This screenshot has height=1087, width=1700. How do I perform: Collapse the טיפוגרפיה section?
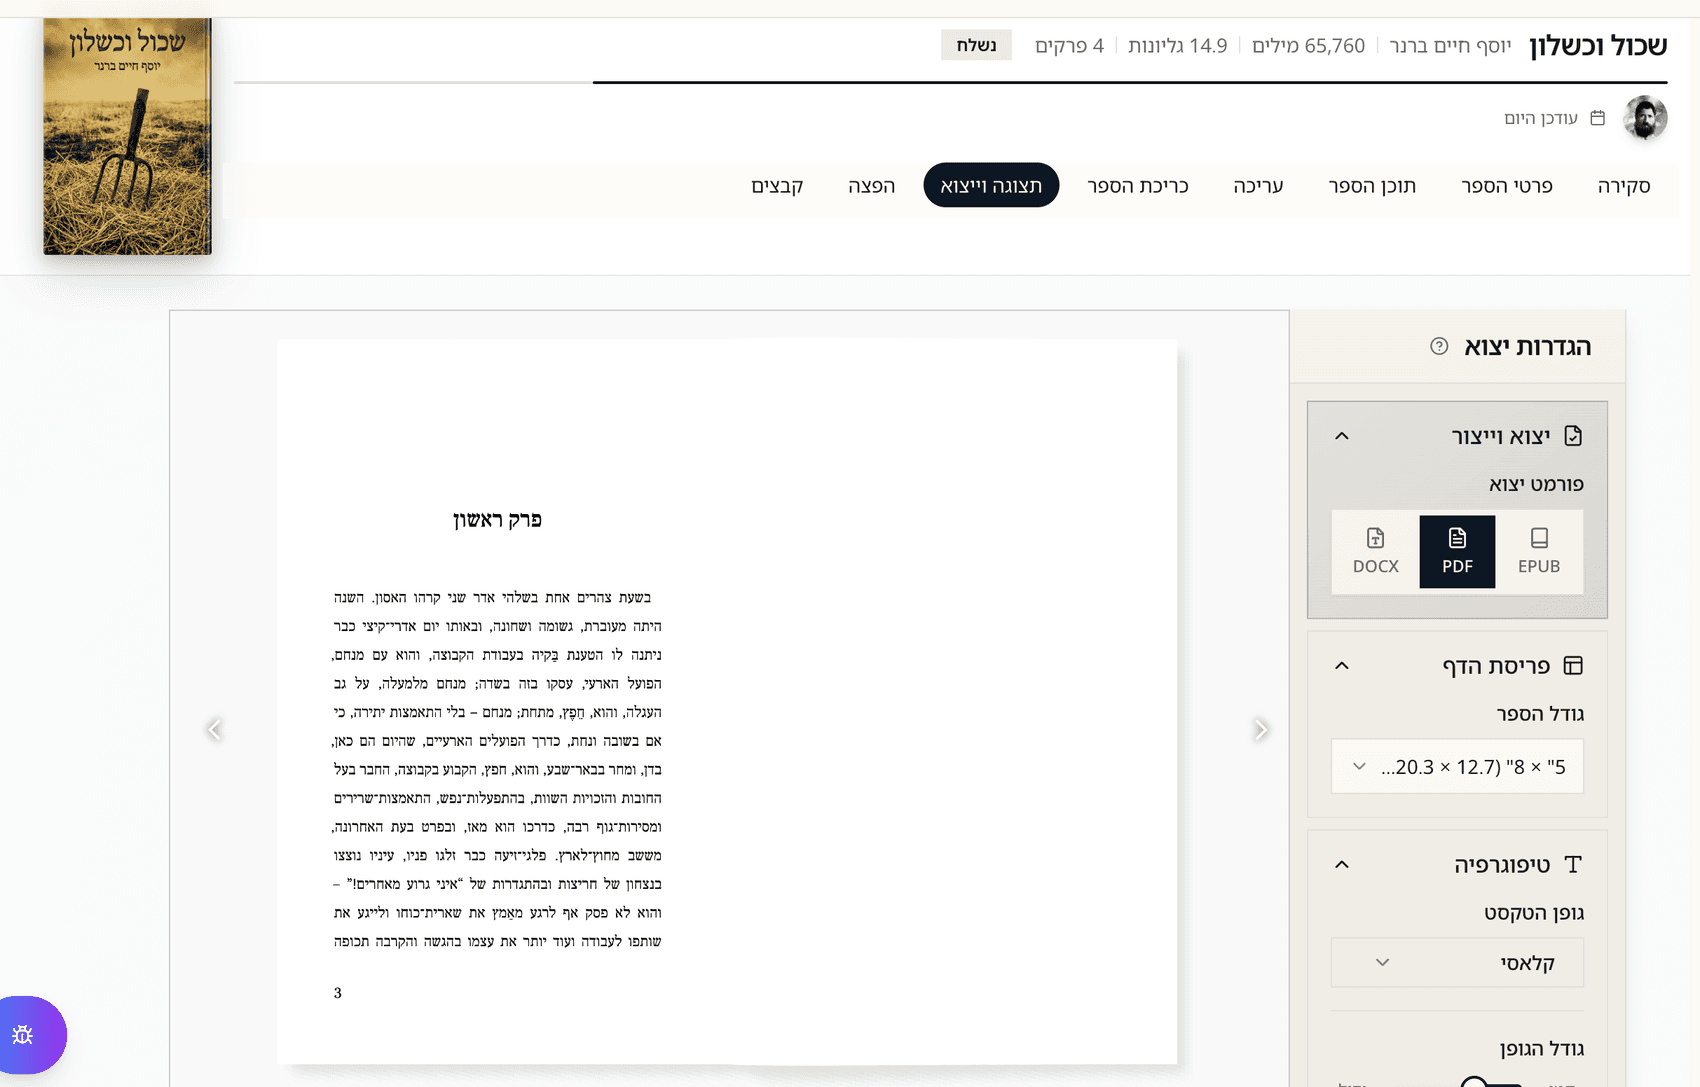pos(1342,865)
